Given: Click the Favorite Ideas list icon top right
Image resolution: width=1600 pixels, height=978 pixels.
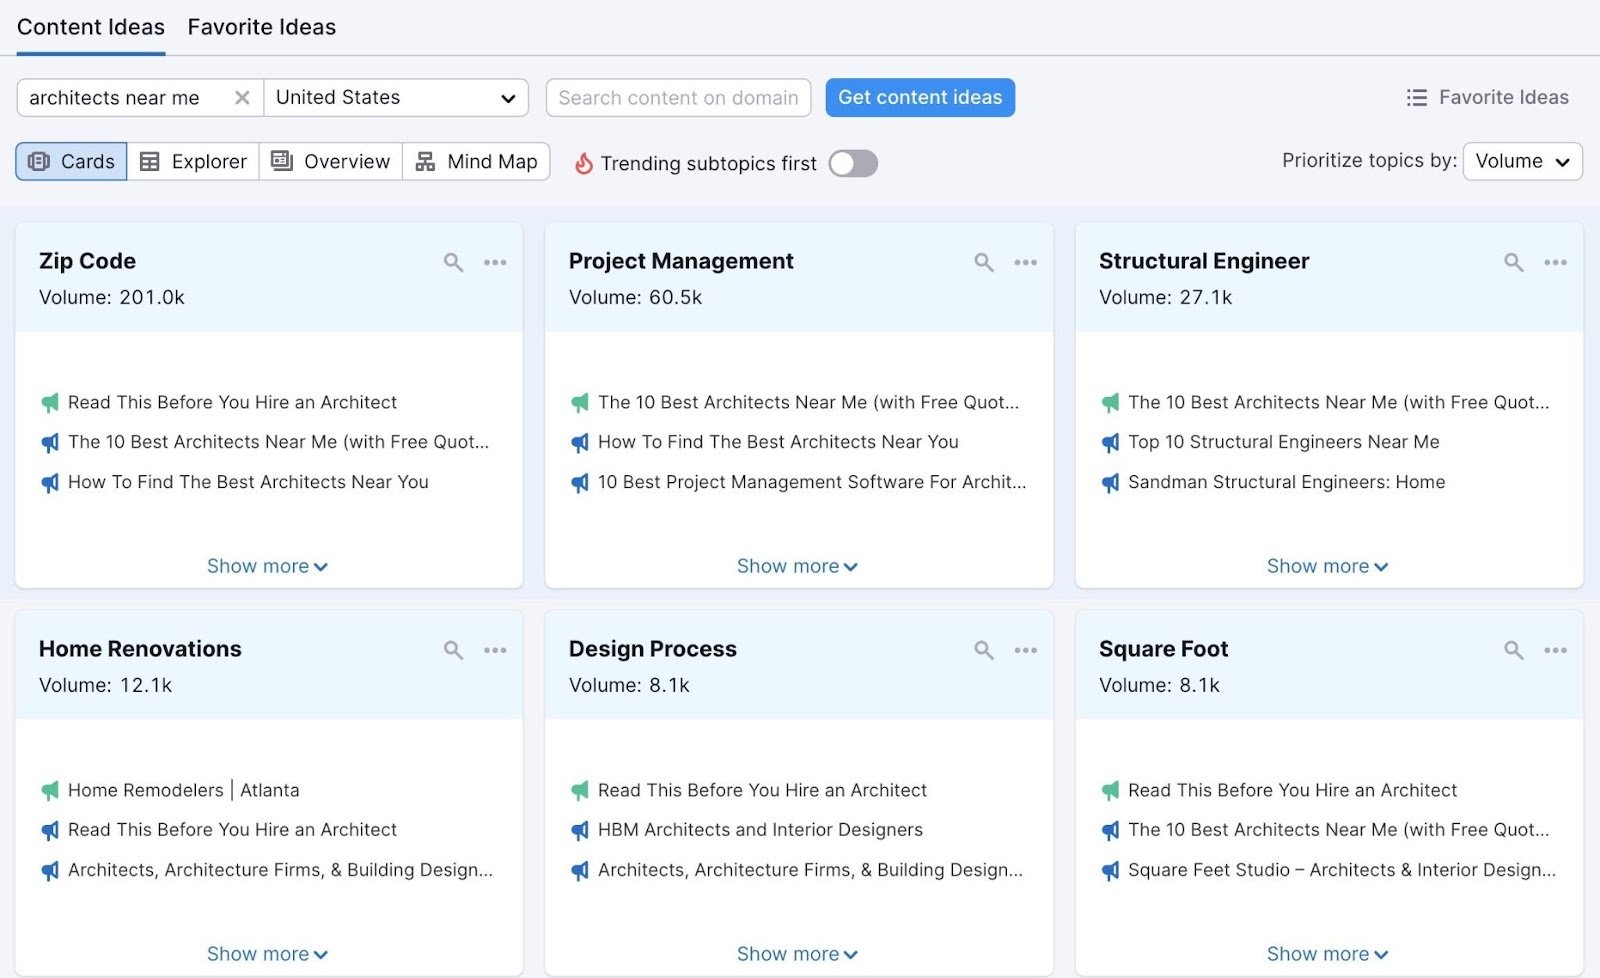Looking at the screenshot, I should pyautogui.click(x=1417, y=97).
